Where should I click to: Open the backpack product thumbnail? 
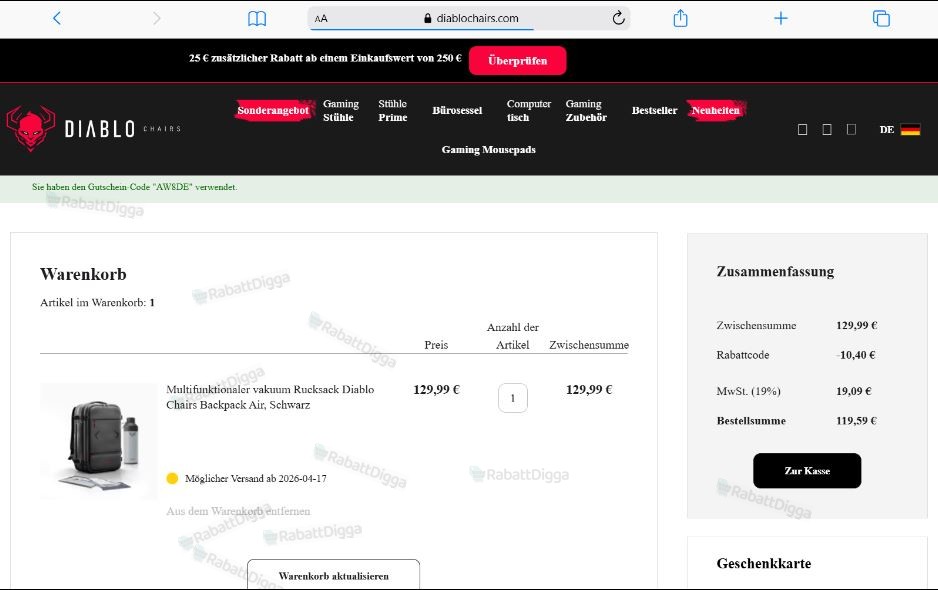pos(99,441)
